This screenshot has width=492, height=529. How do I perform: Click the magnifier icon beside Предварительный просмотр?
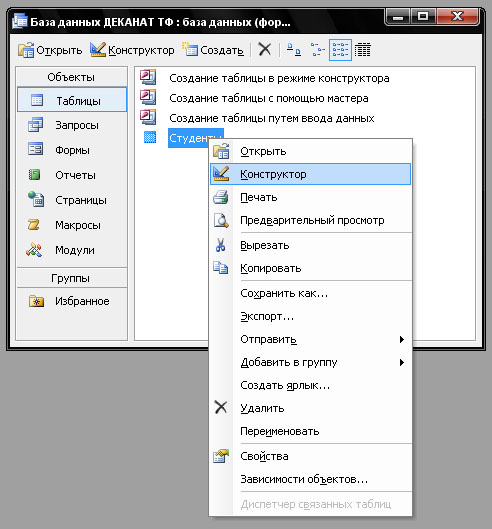click(x=221, y=220)
